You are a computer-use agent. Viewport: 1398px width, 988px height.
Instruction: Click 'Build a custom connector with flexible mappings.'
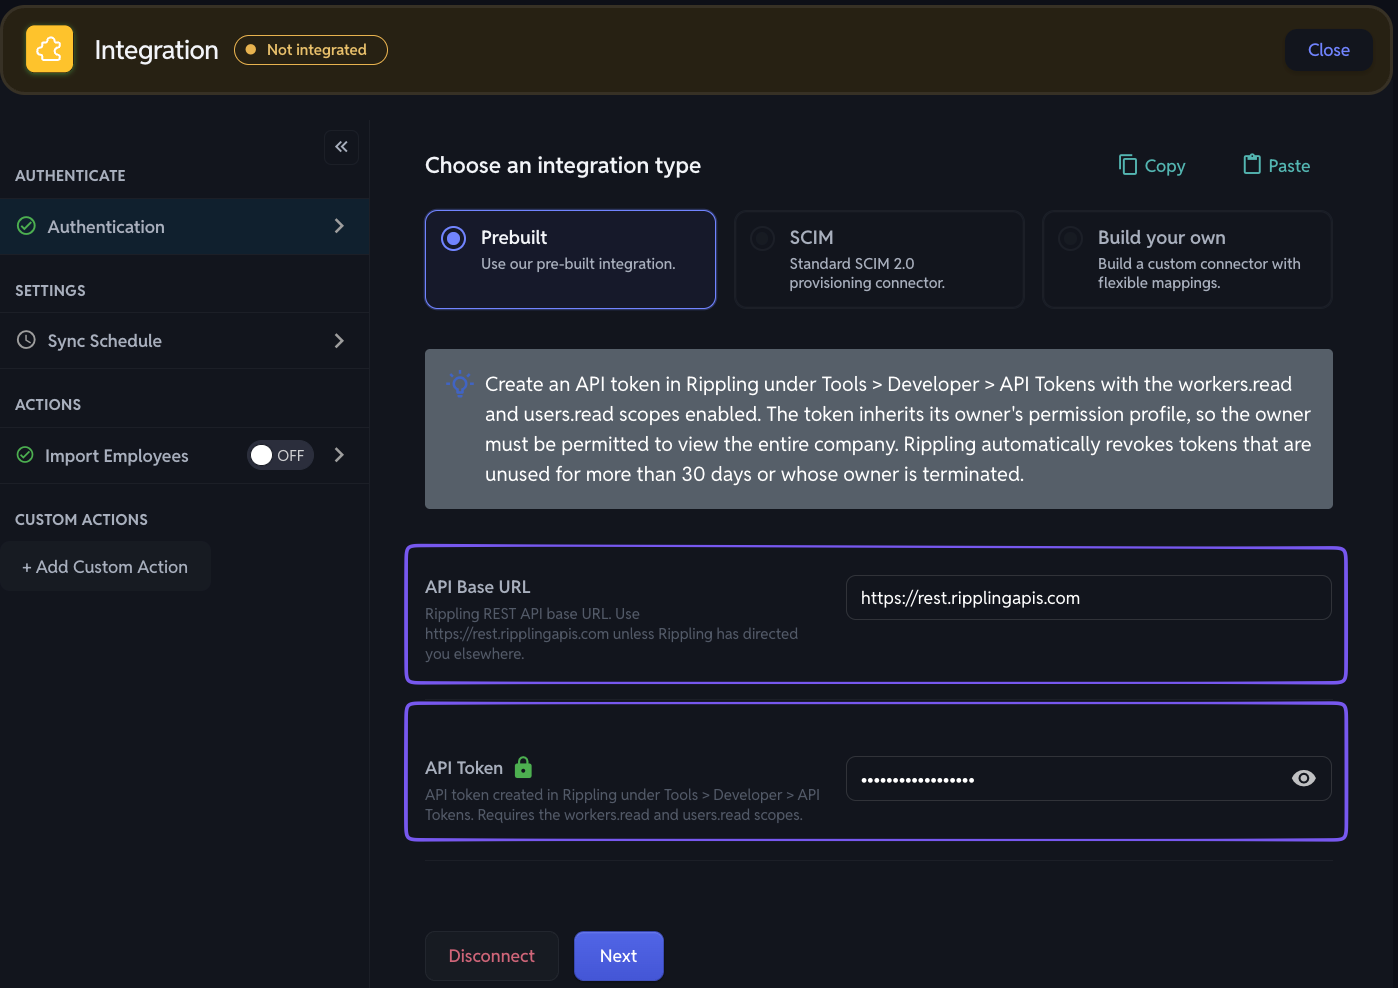pyautogui.click(x=1199, y=273)
